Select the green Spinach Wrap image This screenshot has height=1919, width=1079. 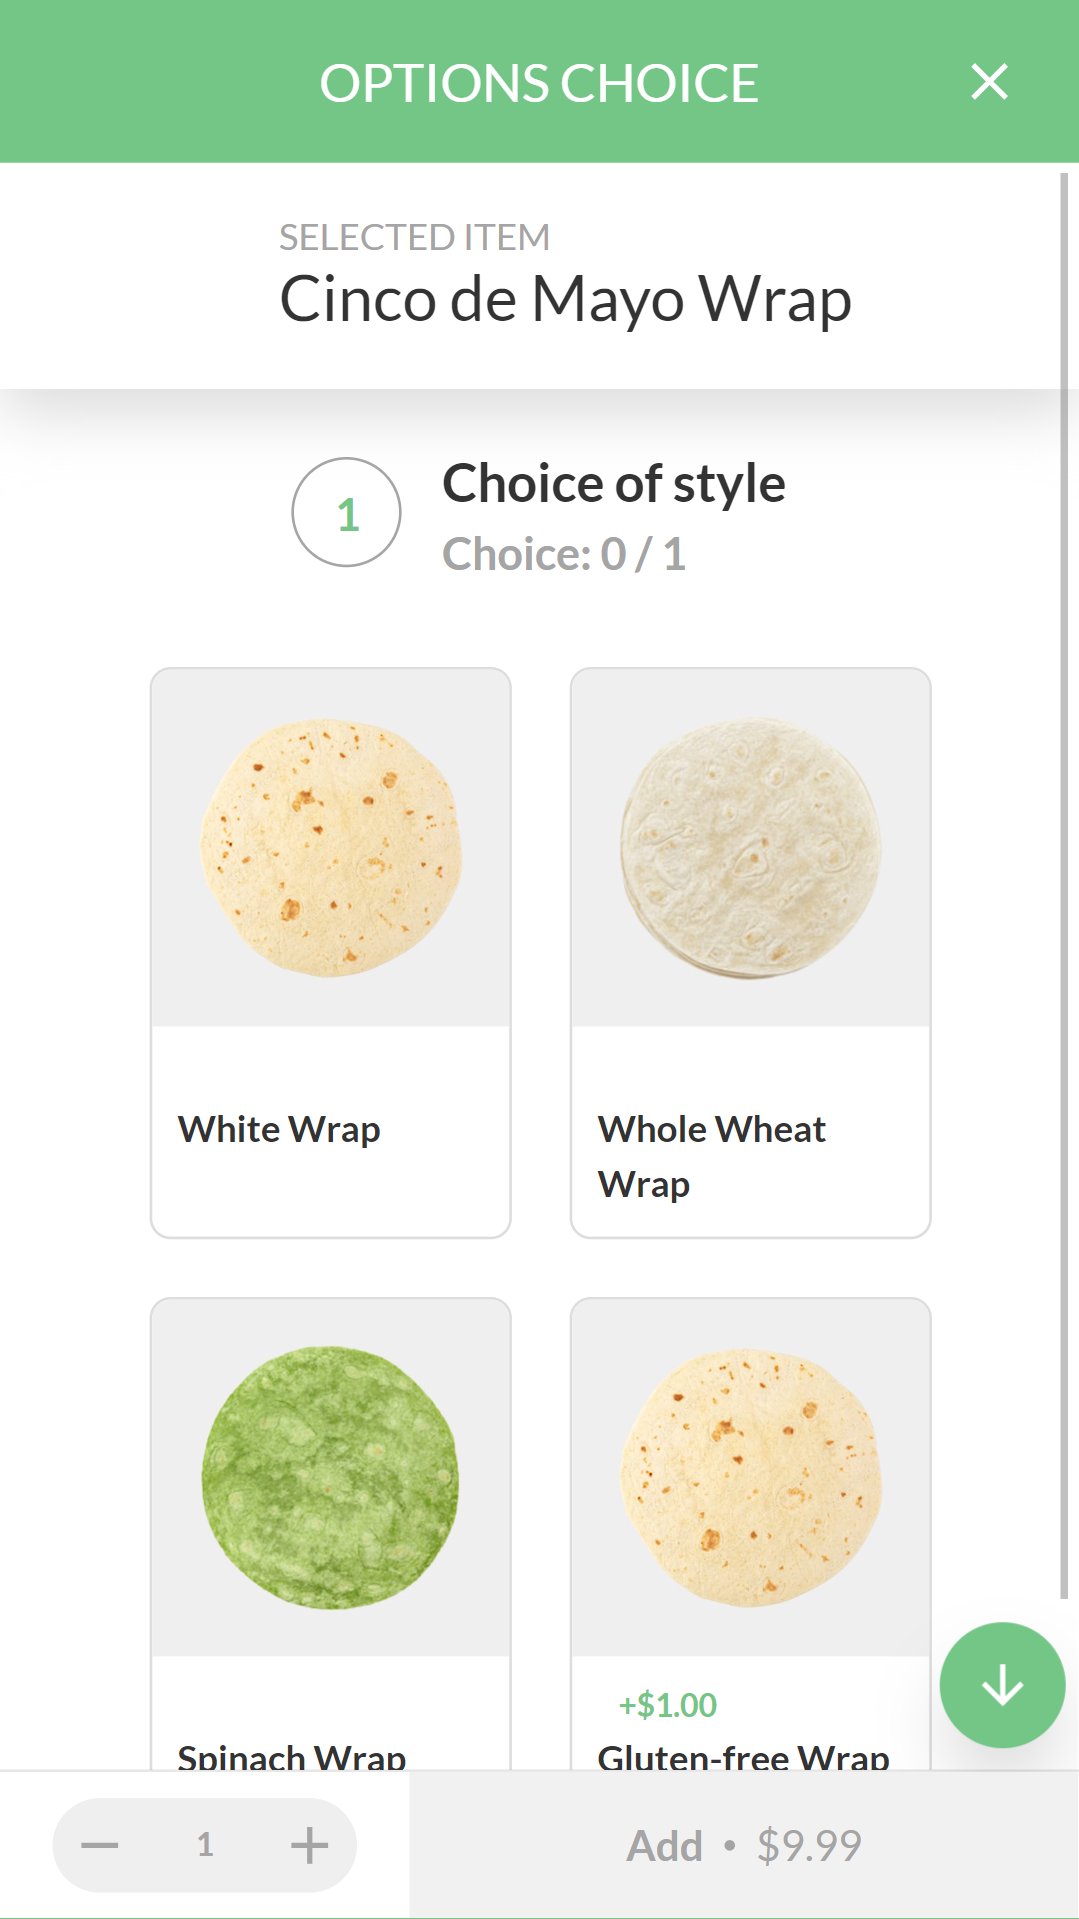tap(331, 1477)
